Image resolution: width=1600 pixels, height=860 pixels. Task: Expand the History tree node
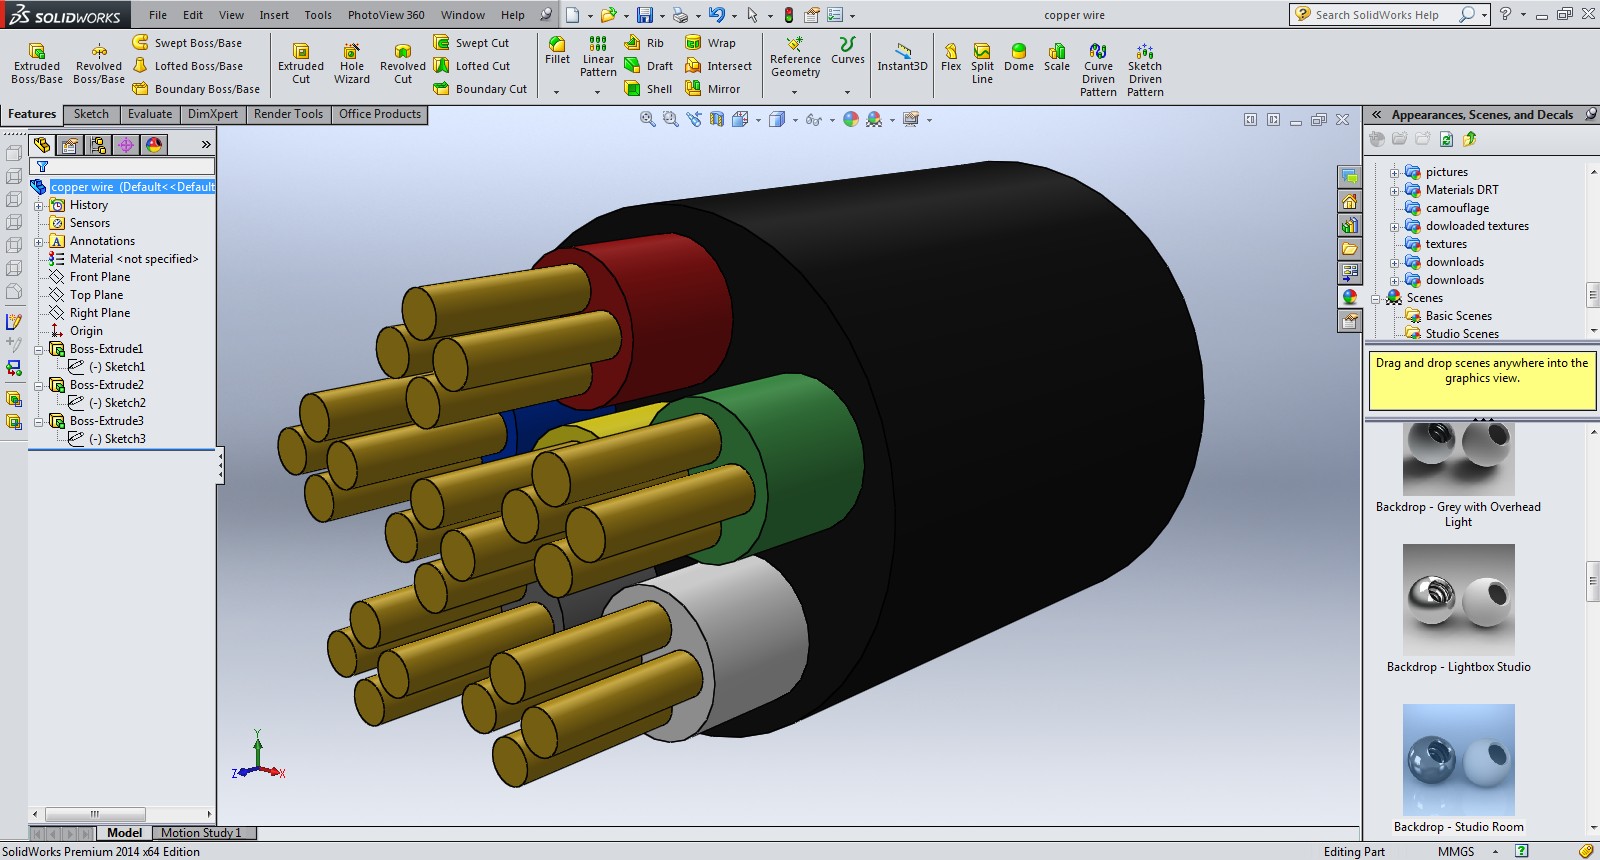pos(39,205)
